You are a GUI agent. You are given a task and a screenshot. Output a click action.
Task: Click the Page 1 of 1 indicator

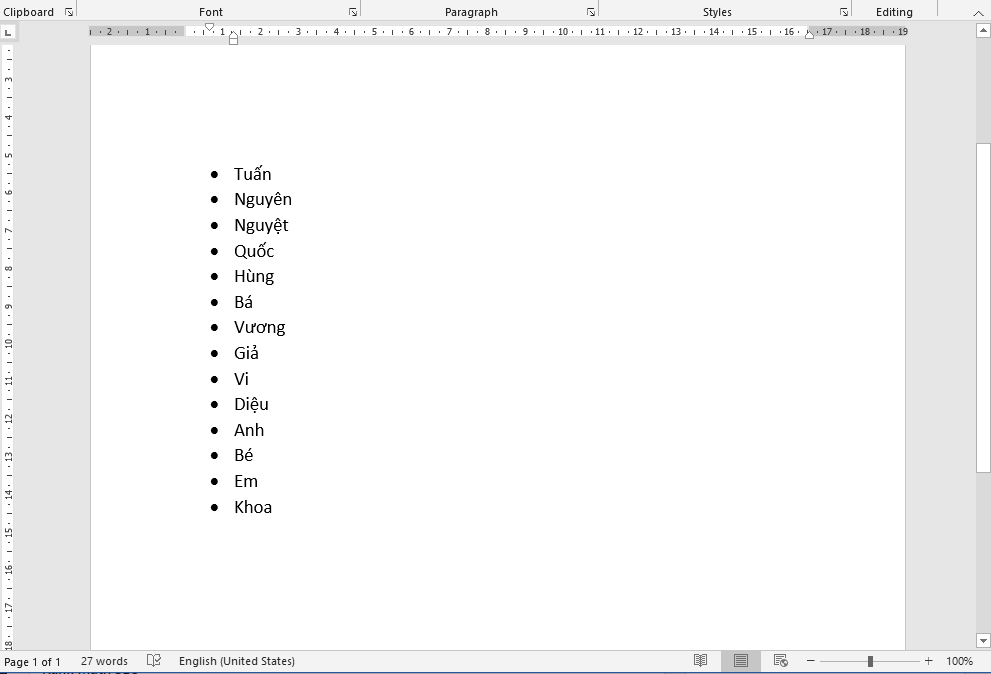(x=32, y=661)
